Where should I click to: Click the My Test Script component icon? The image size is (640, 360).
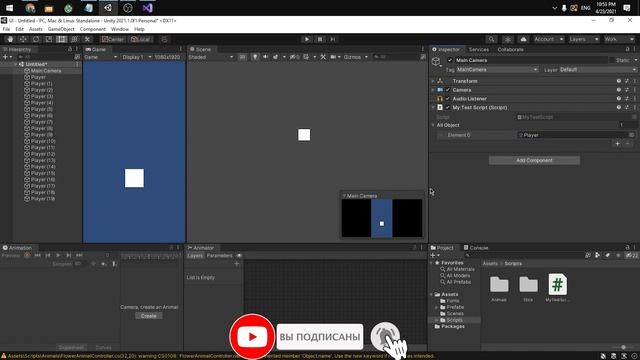point(440,107)
